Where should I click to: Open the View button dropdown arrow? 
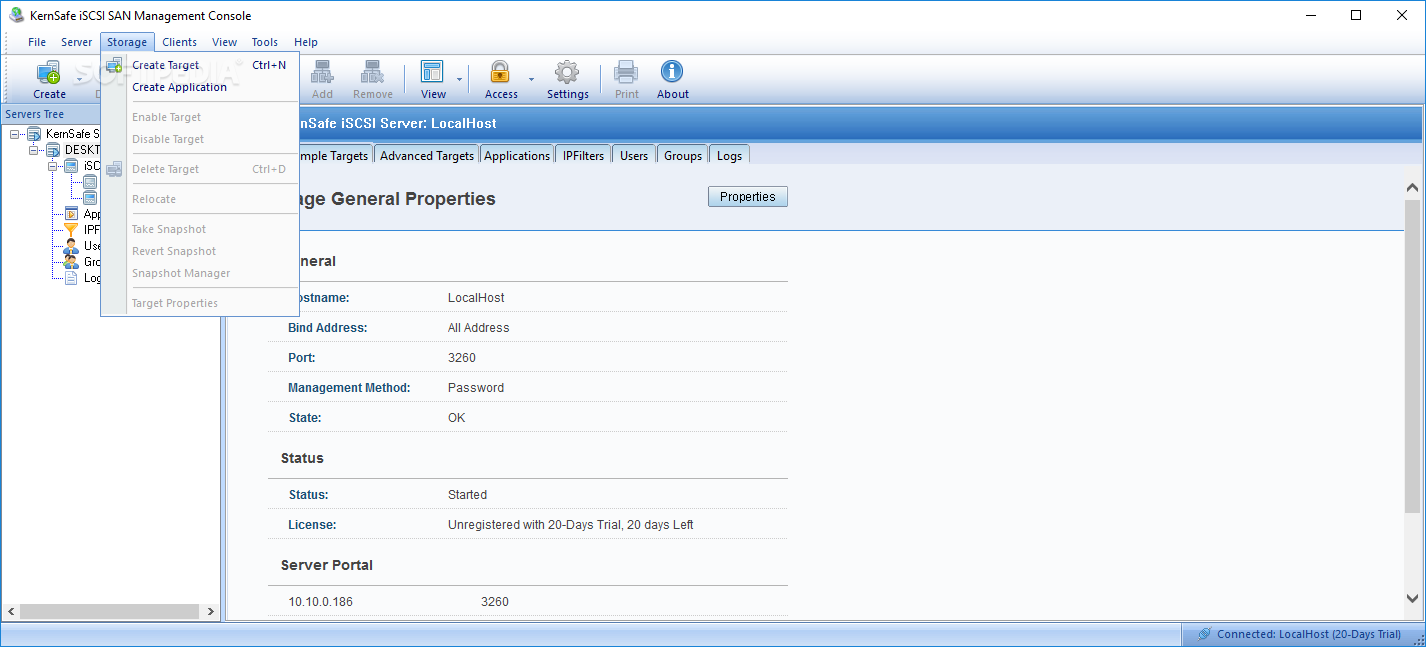click(460, 78)
